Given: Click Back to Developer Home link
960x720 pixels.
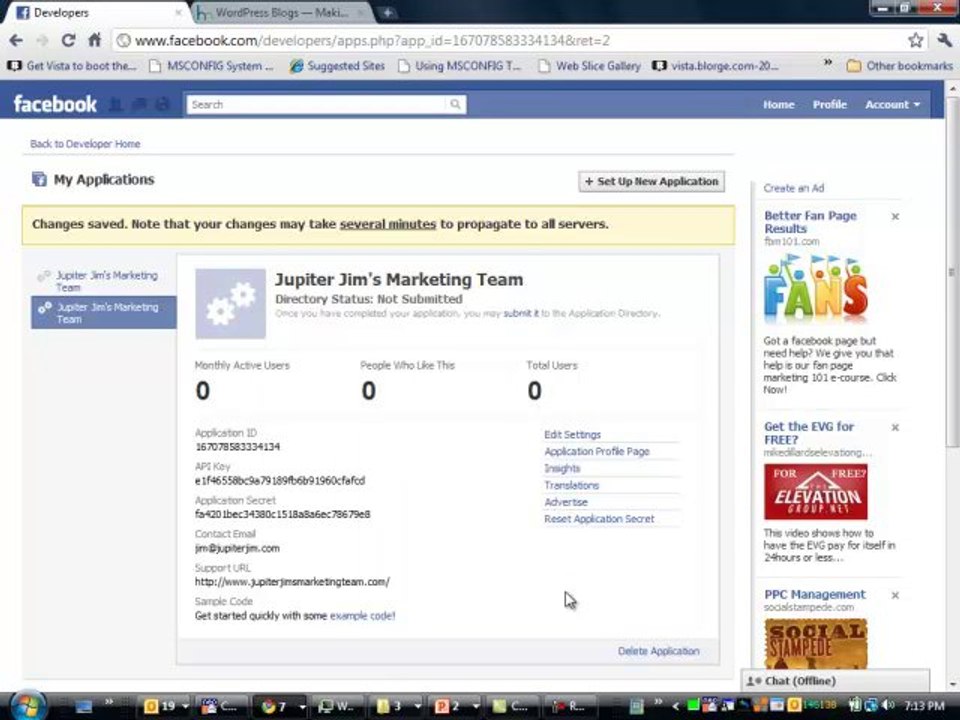Looking at the screenshot, I should [x=85, y=144].
